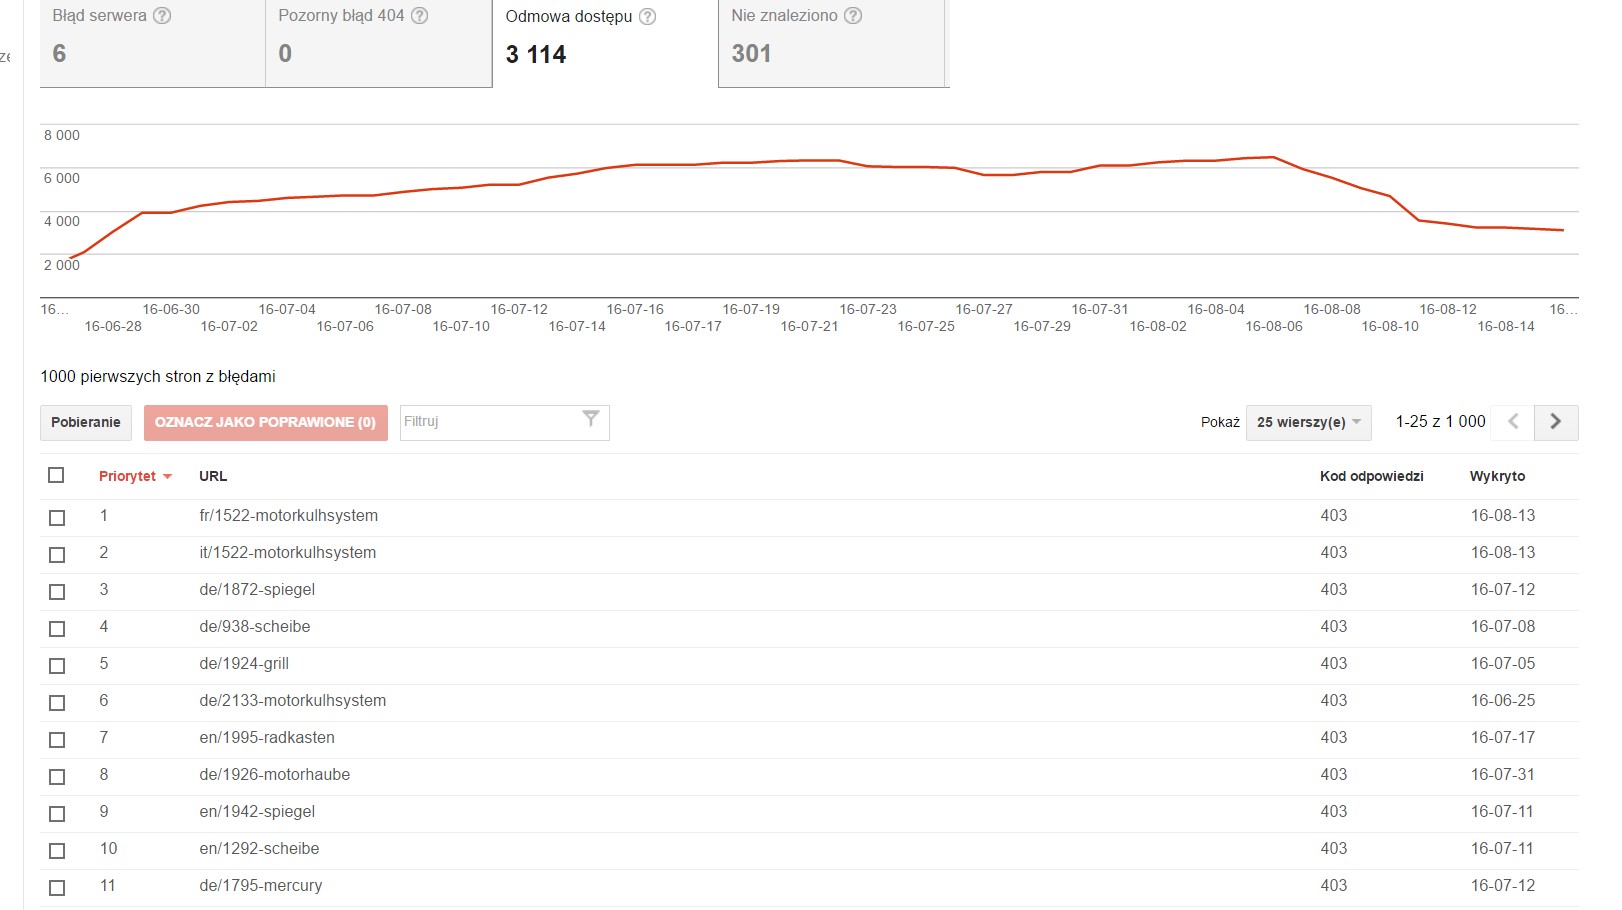This screenshot has height=910, width=1622.
Task: Click the Pobieranie button
Action: (86, 422)
